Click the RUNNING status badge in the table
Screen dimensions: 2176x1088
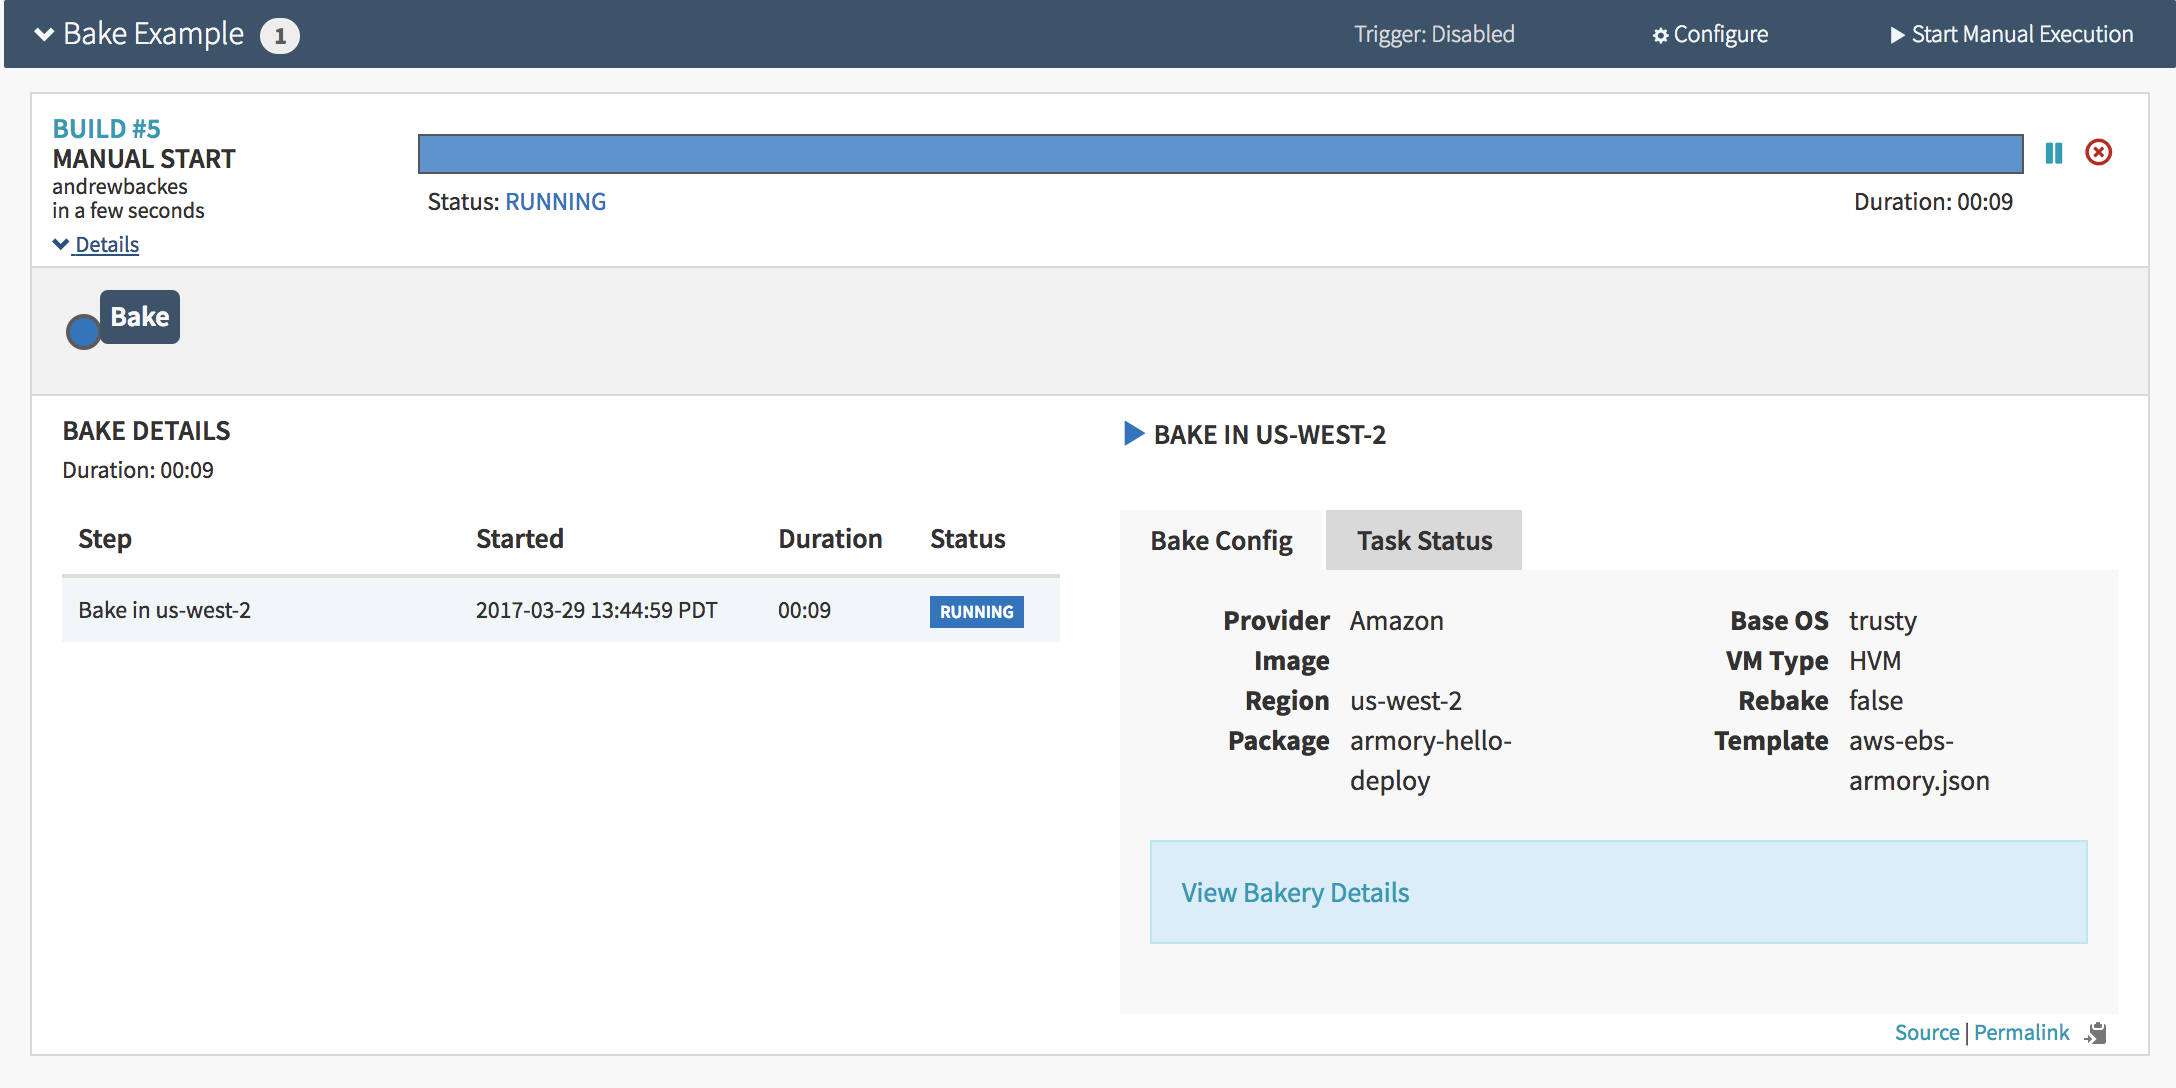point(976,612)
